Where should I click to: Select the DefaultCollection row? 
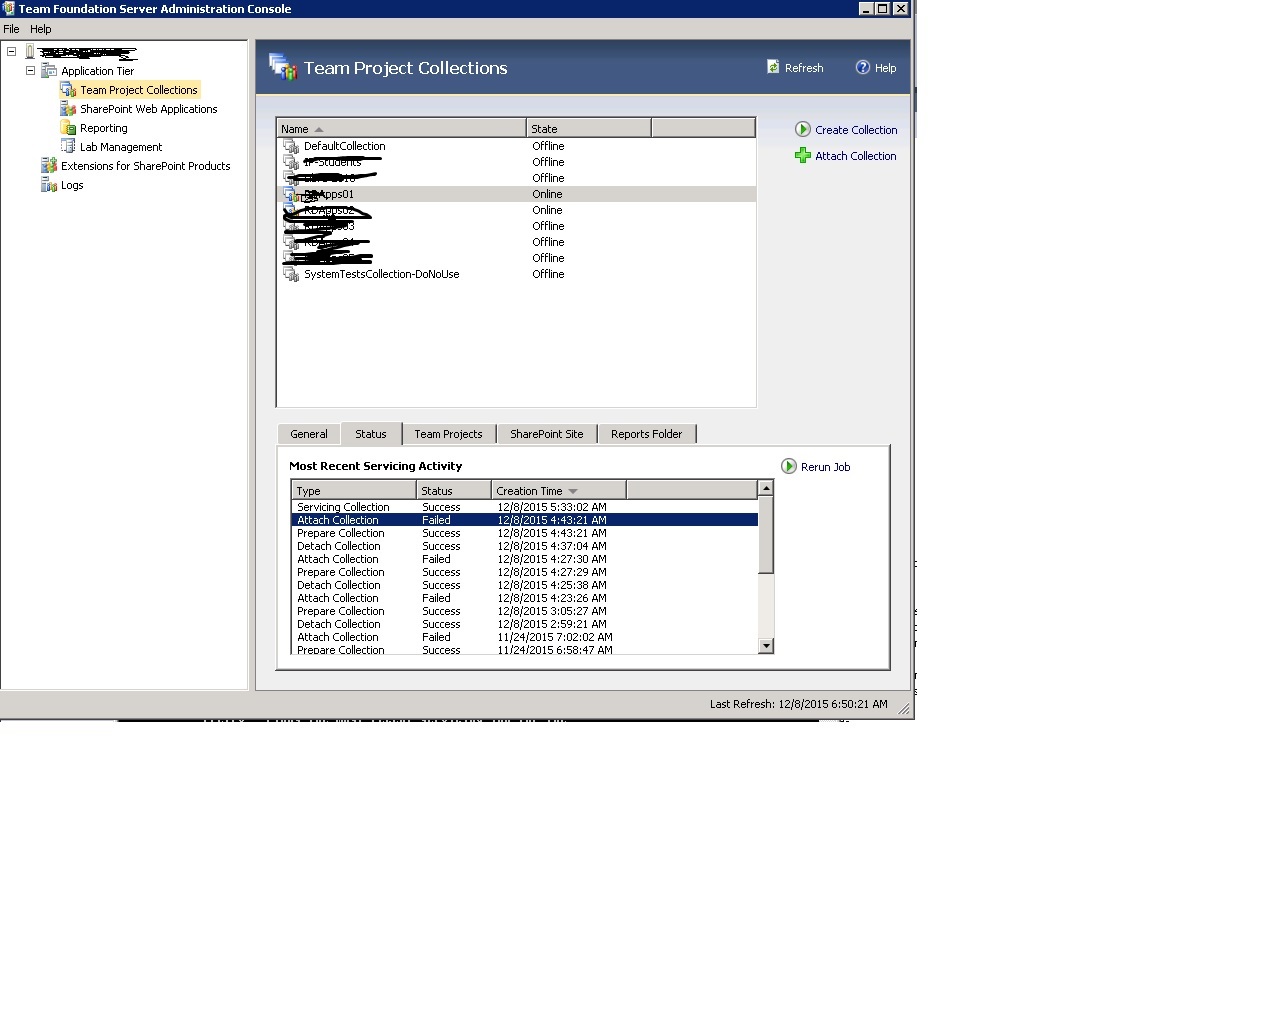517,146
